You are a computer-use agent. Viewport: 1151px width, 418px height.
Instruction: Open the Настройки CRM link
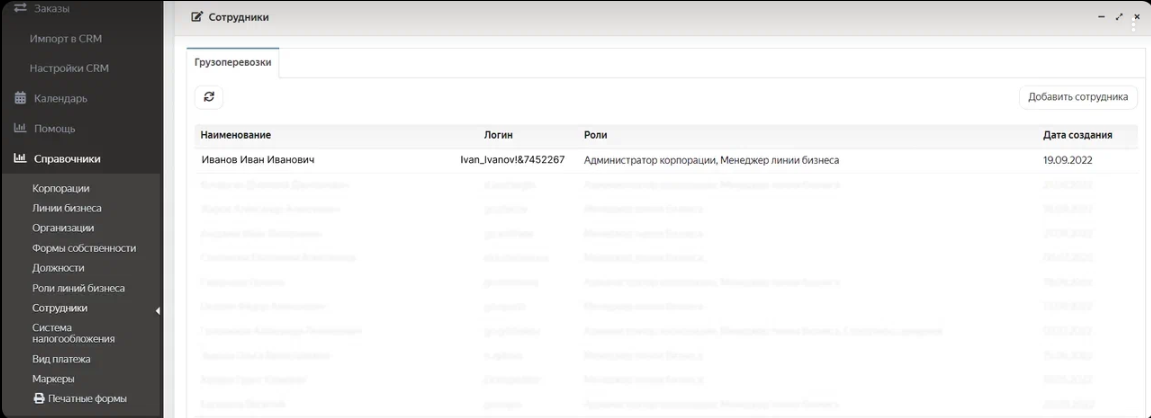pyautogui.click(x=69, y=68)
